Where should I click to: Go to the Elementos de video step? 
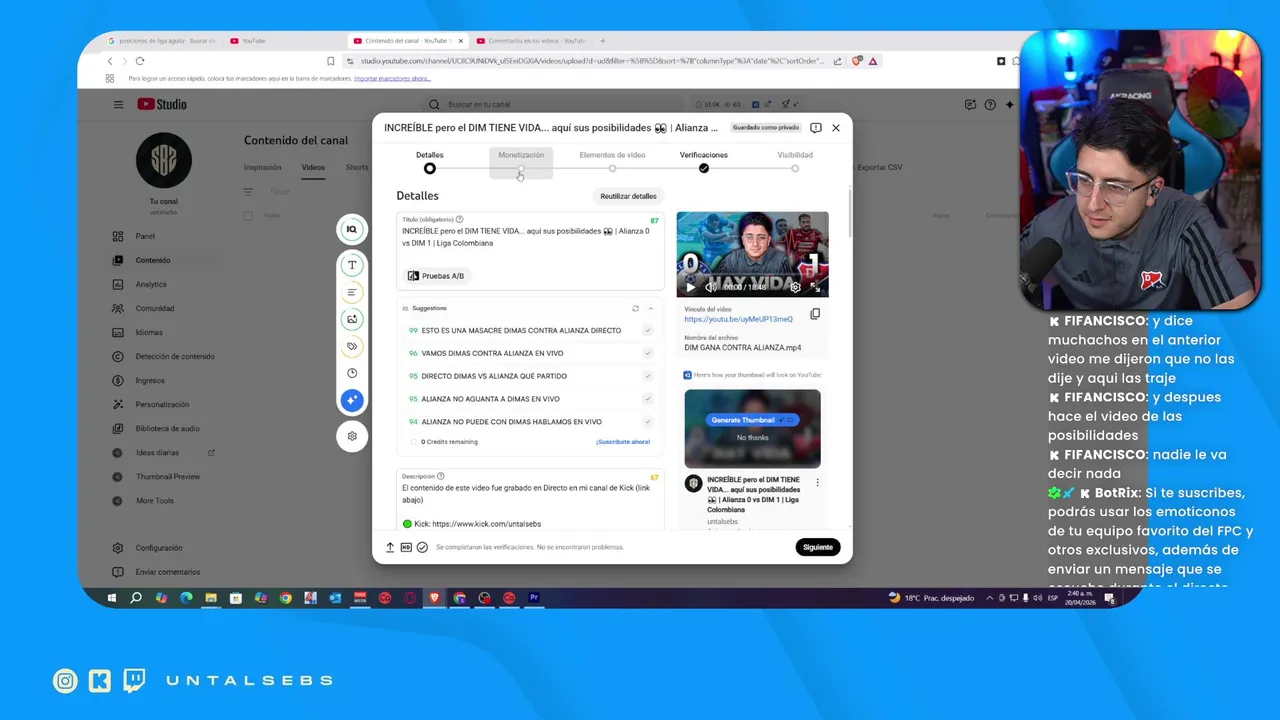click(x=612, y=162)
